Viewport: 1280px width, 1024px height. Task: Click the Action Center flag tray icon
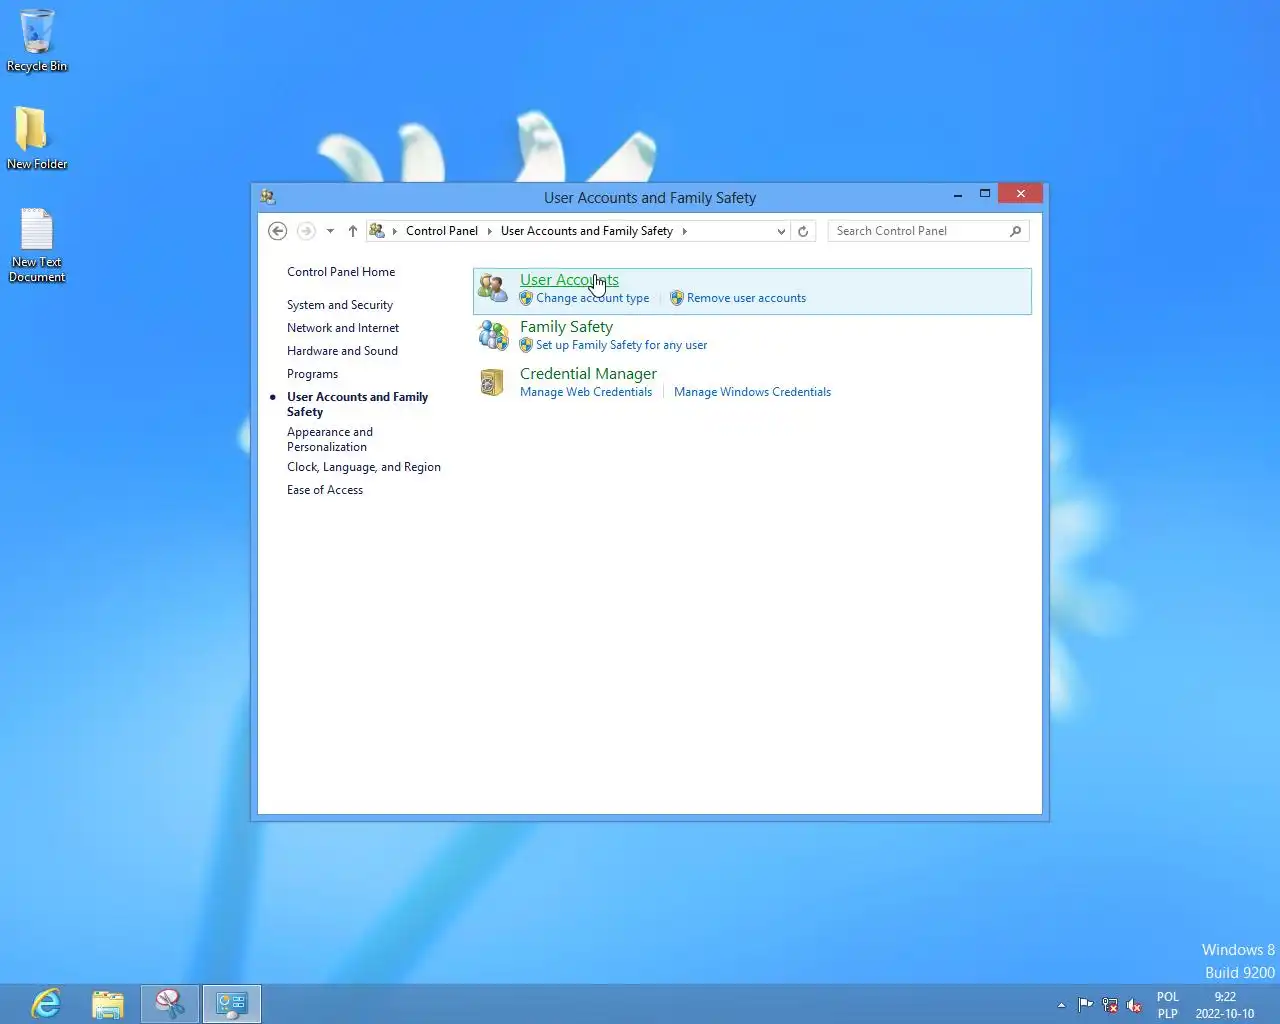1085,1005
